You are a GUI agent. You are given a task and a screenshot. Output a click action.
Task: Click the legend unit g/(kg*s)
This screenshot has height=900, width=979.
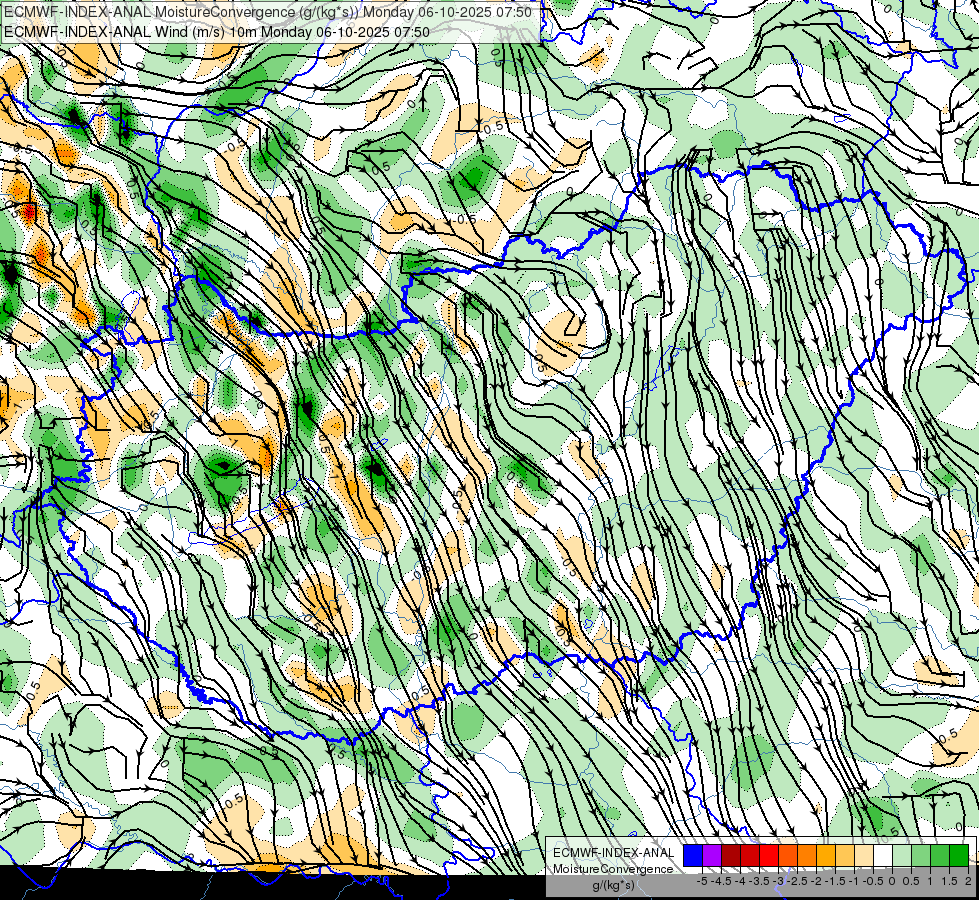click(613, 885)
